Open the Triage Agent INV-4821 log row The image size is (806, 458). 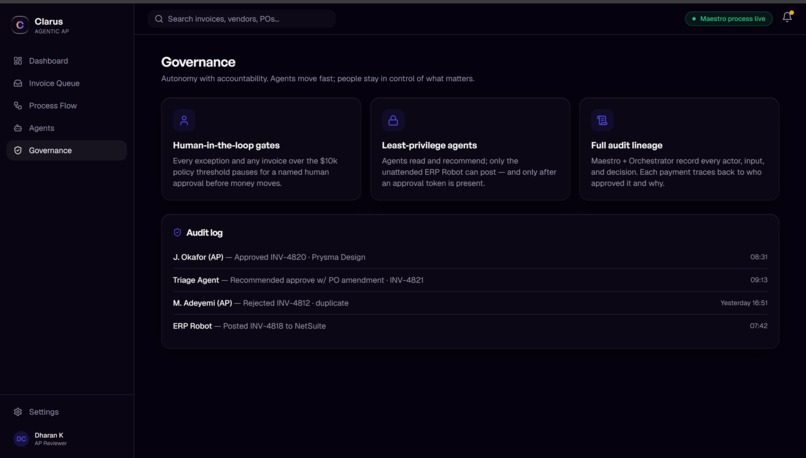(470, 280)
